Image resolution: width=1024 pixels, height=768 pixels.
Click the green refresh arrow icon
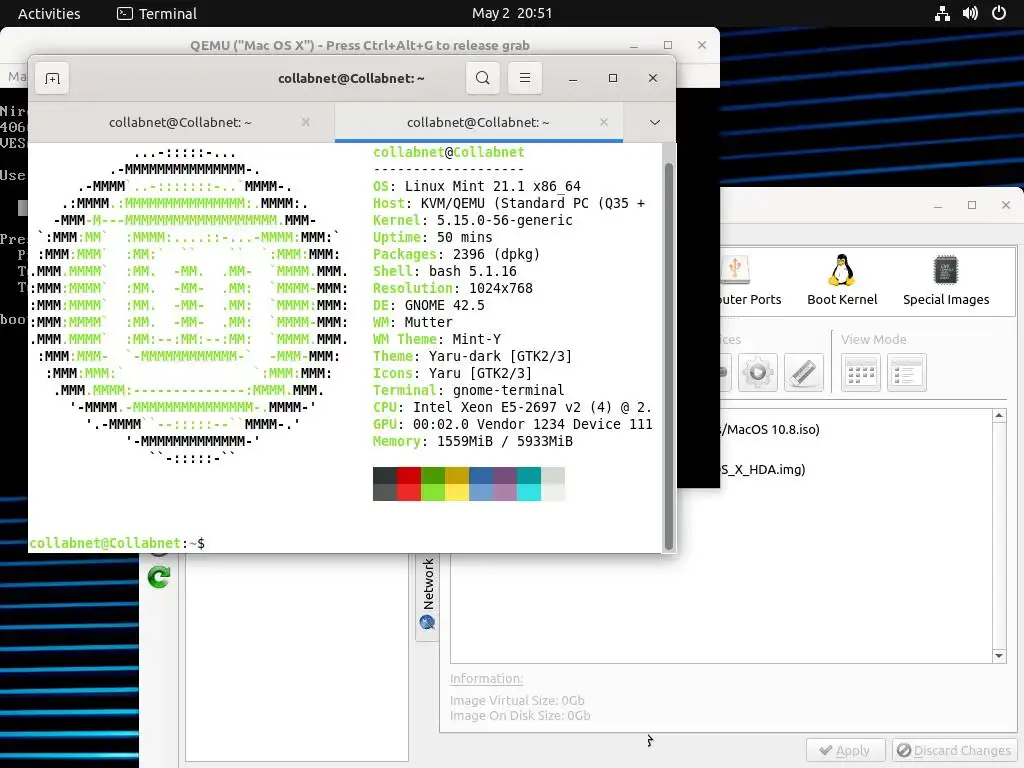159,577
